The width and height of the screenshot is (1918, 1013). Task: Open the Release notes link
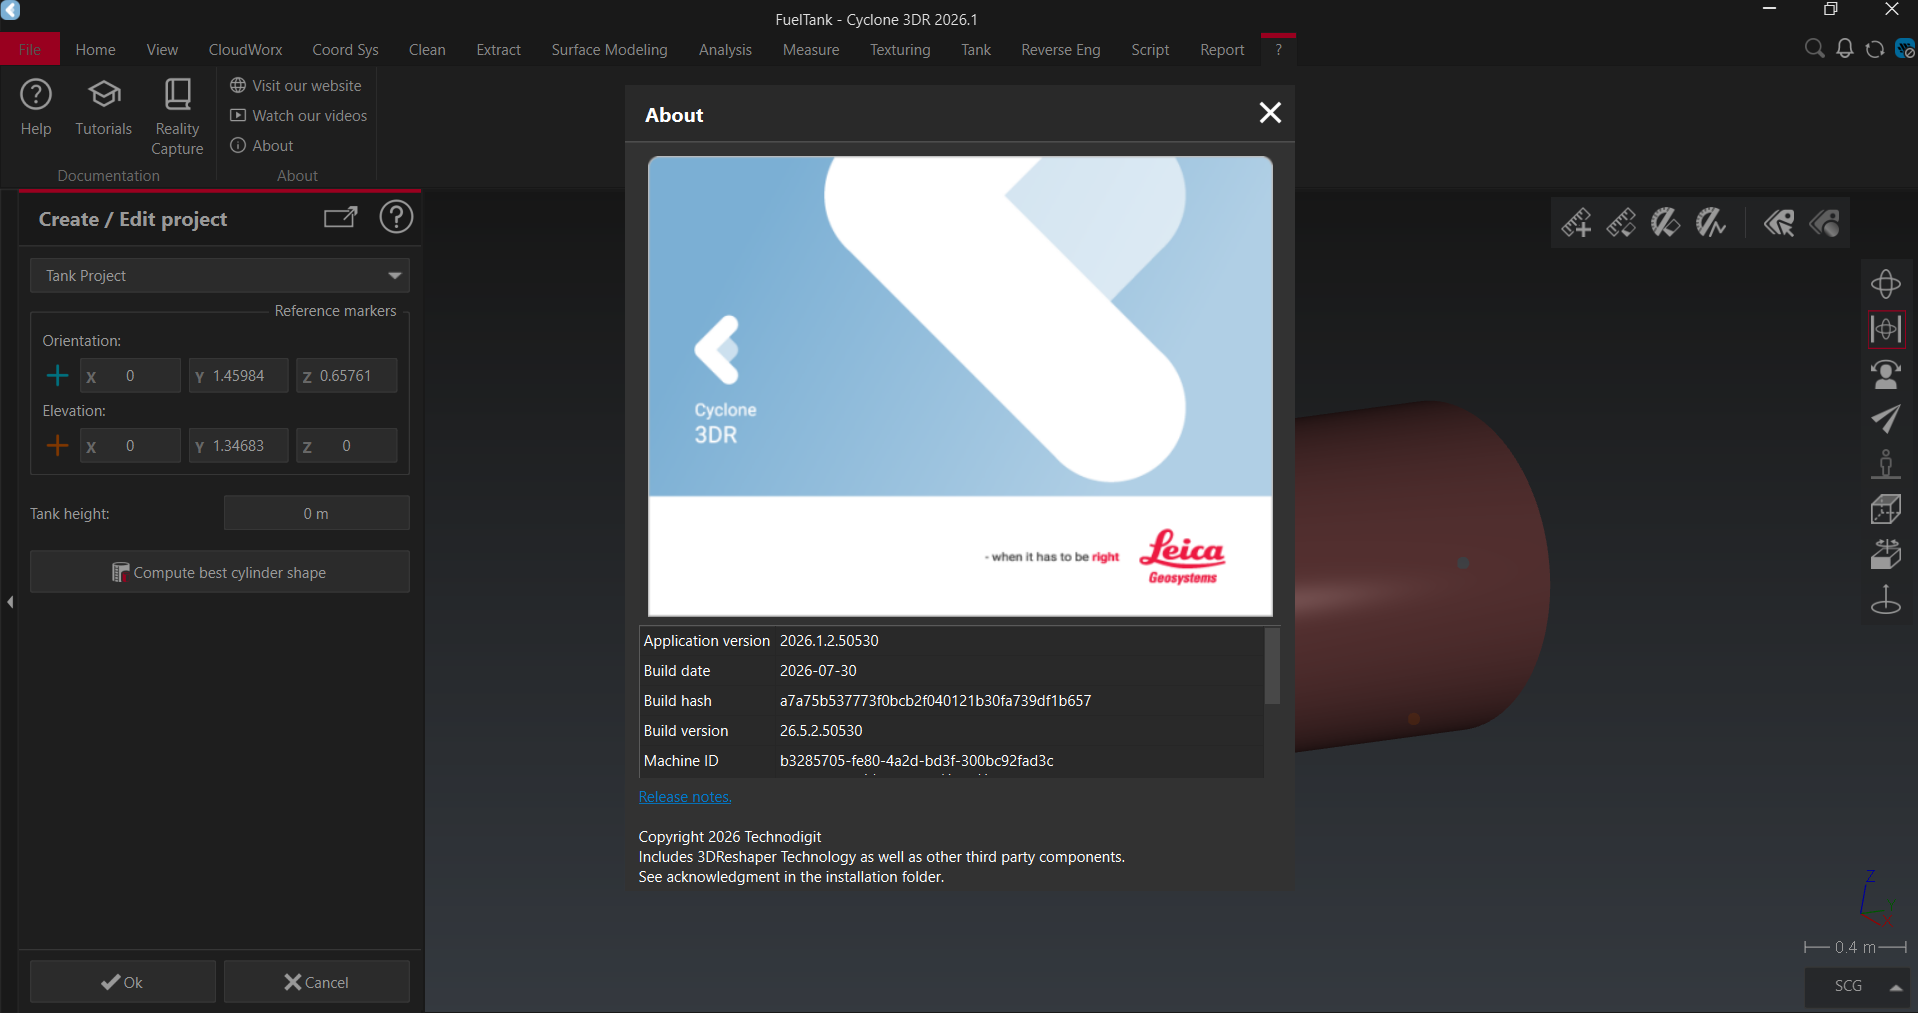pyautogui.click(x=685, y=797)
